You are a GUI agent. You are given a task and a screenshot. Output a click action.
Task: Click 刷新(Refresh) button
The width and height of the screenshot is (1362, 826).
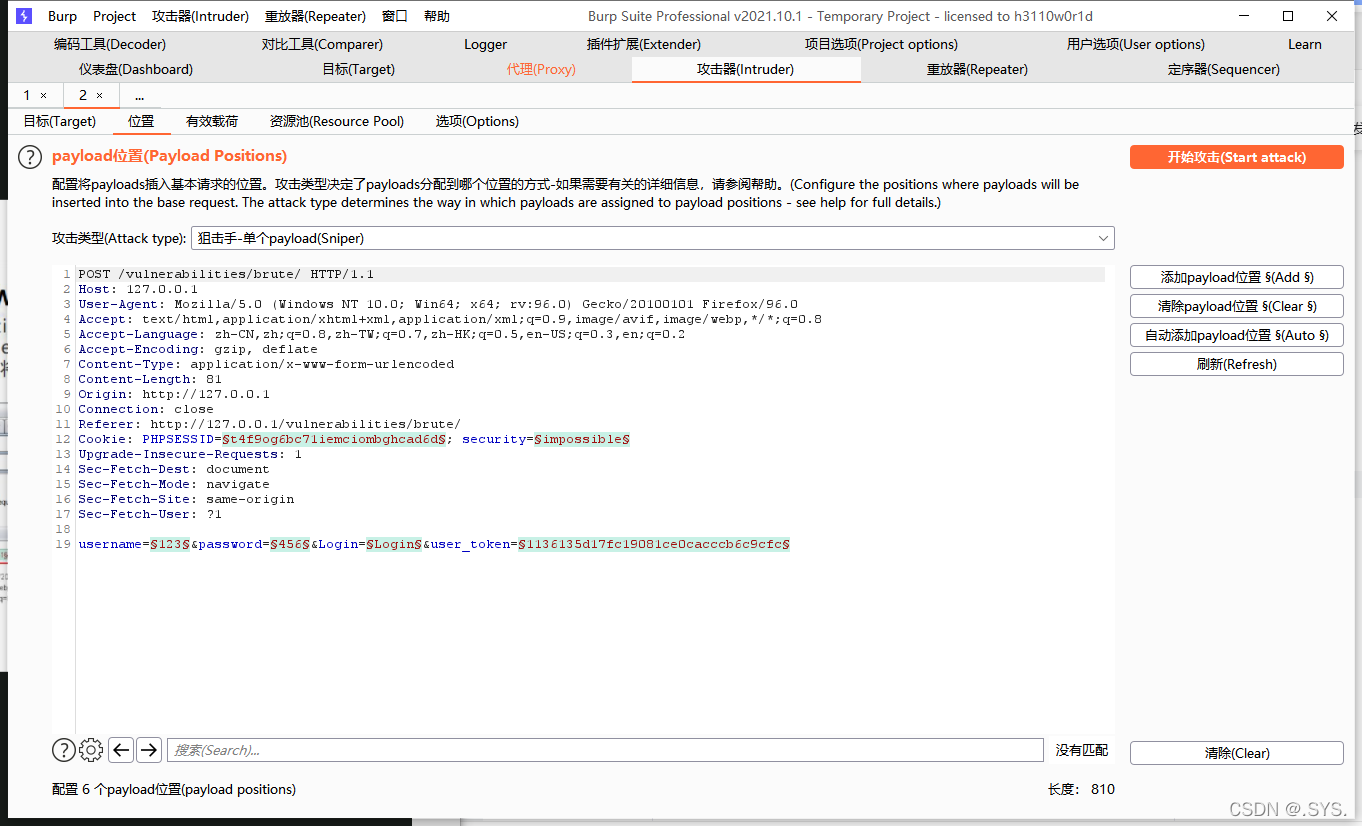pyautogui.click(x=1237, y=364)
